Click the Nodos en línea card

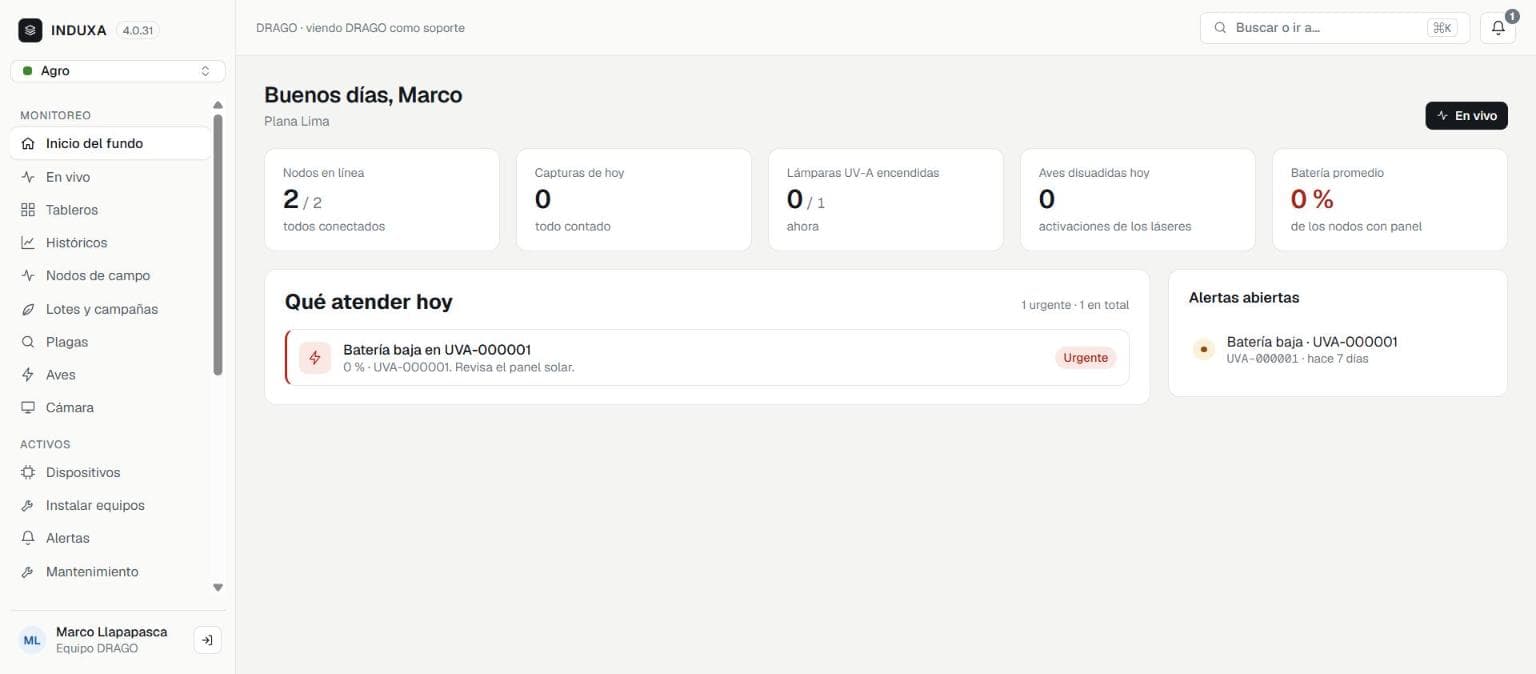point(382,200)
